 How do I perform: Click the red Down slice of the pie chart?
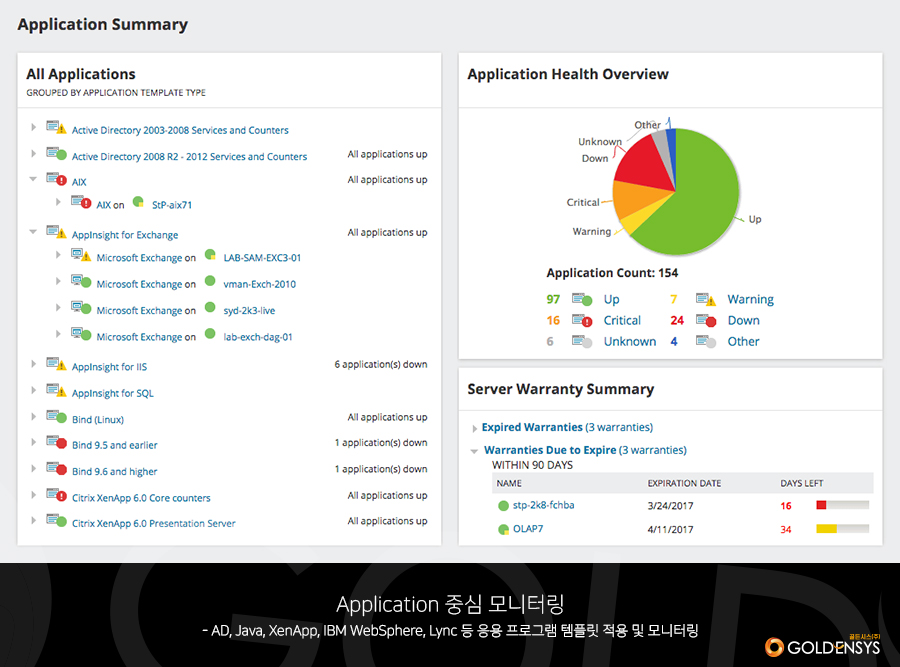tap(646, 164)
